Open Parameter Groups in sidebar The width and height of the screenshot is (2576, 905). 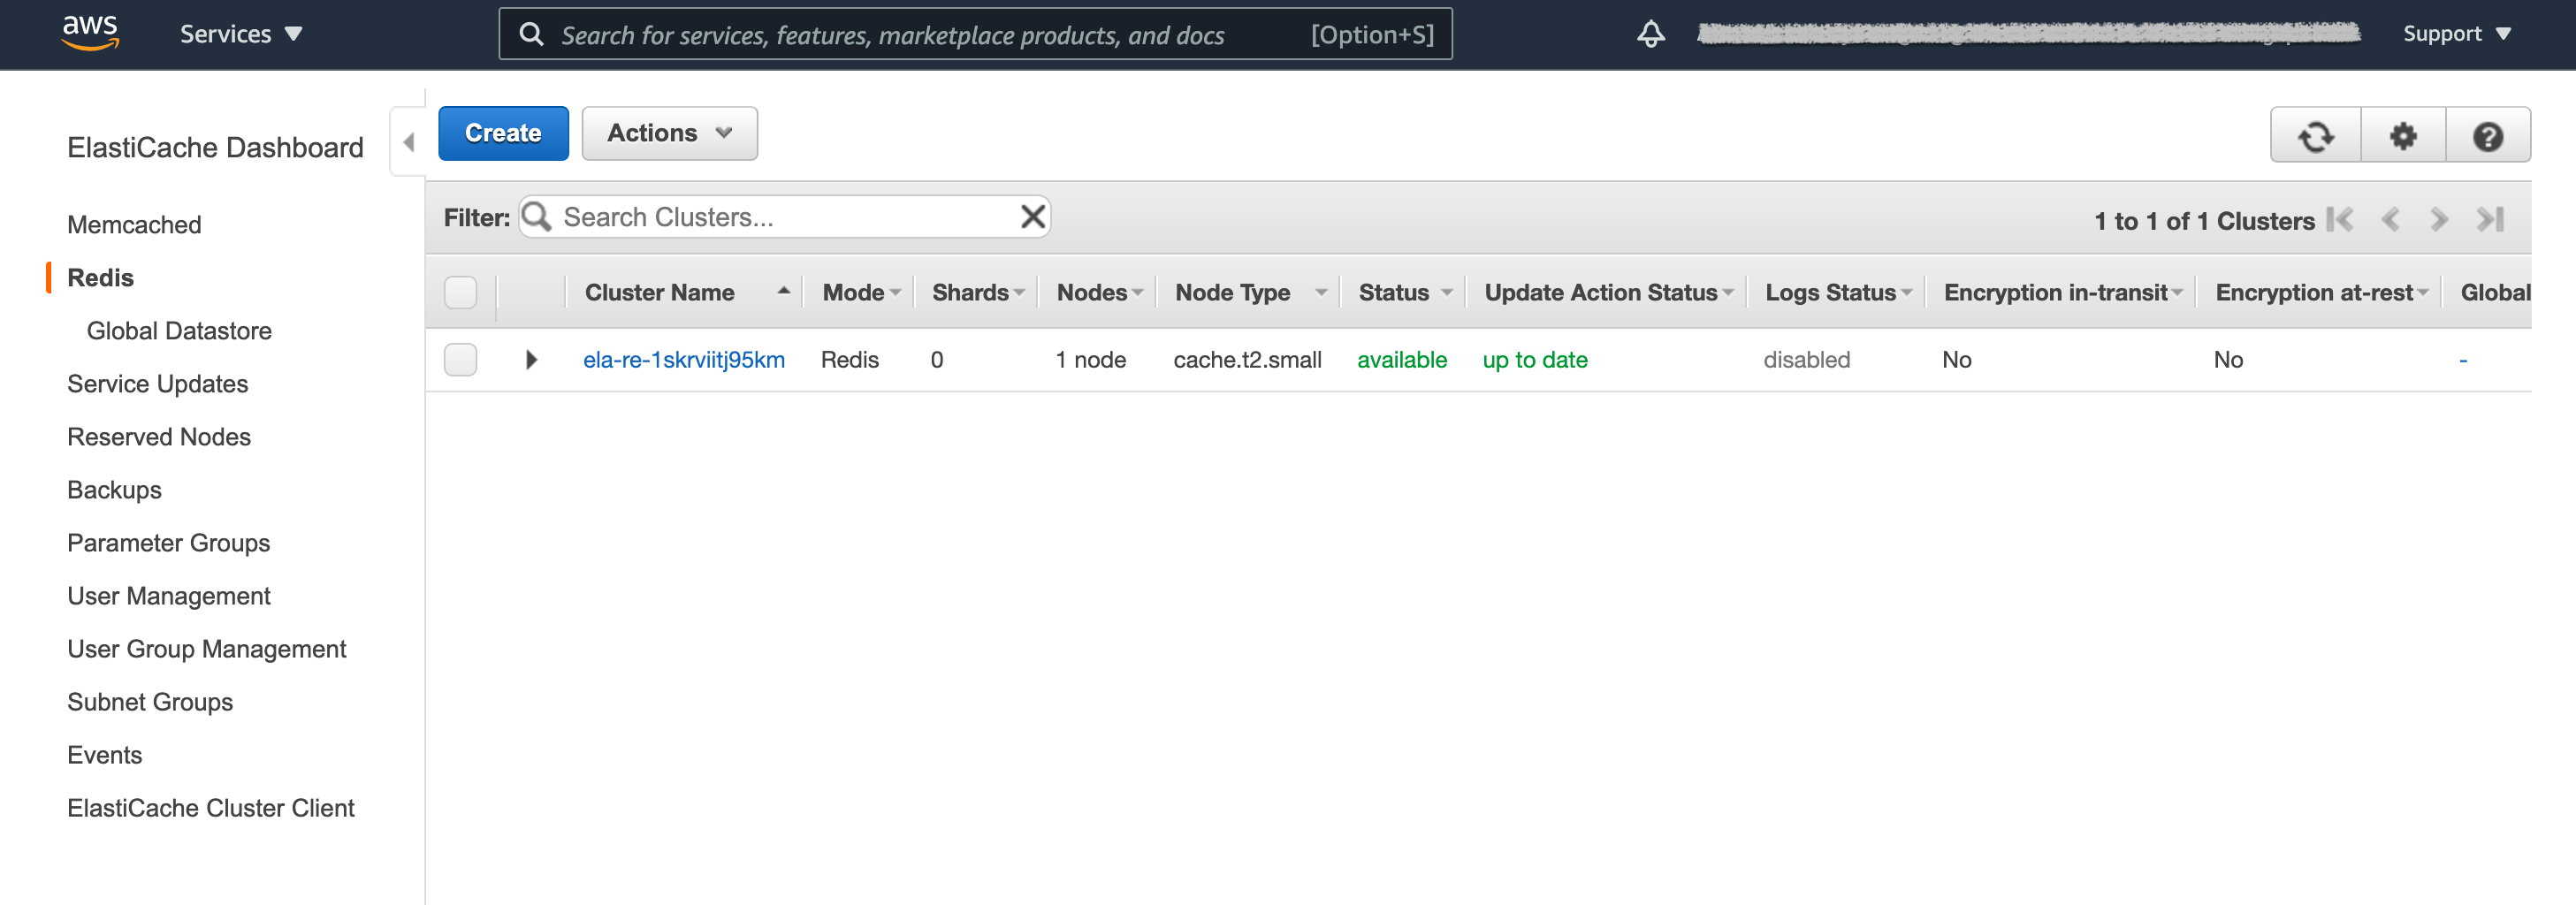click(x=168, y=543)
